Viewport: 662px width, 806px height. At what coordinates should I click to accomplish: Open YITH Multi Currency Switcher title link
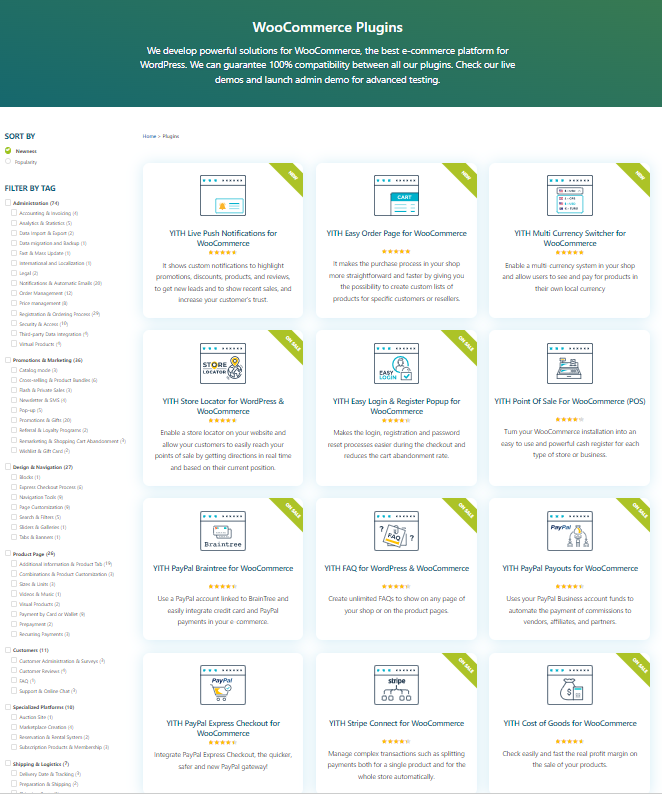click(569, 238)
